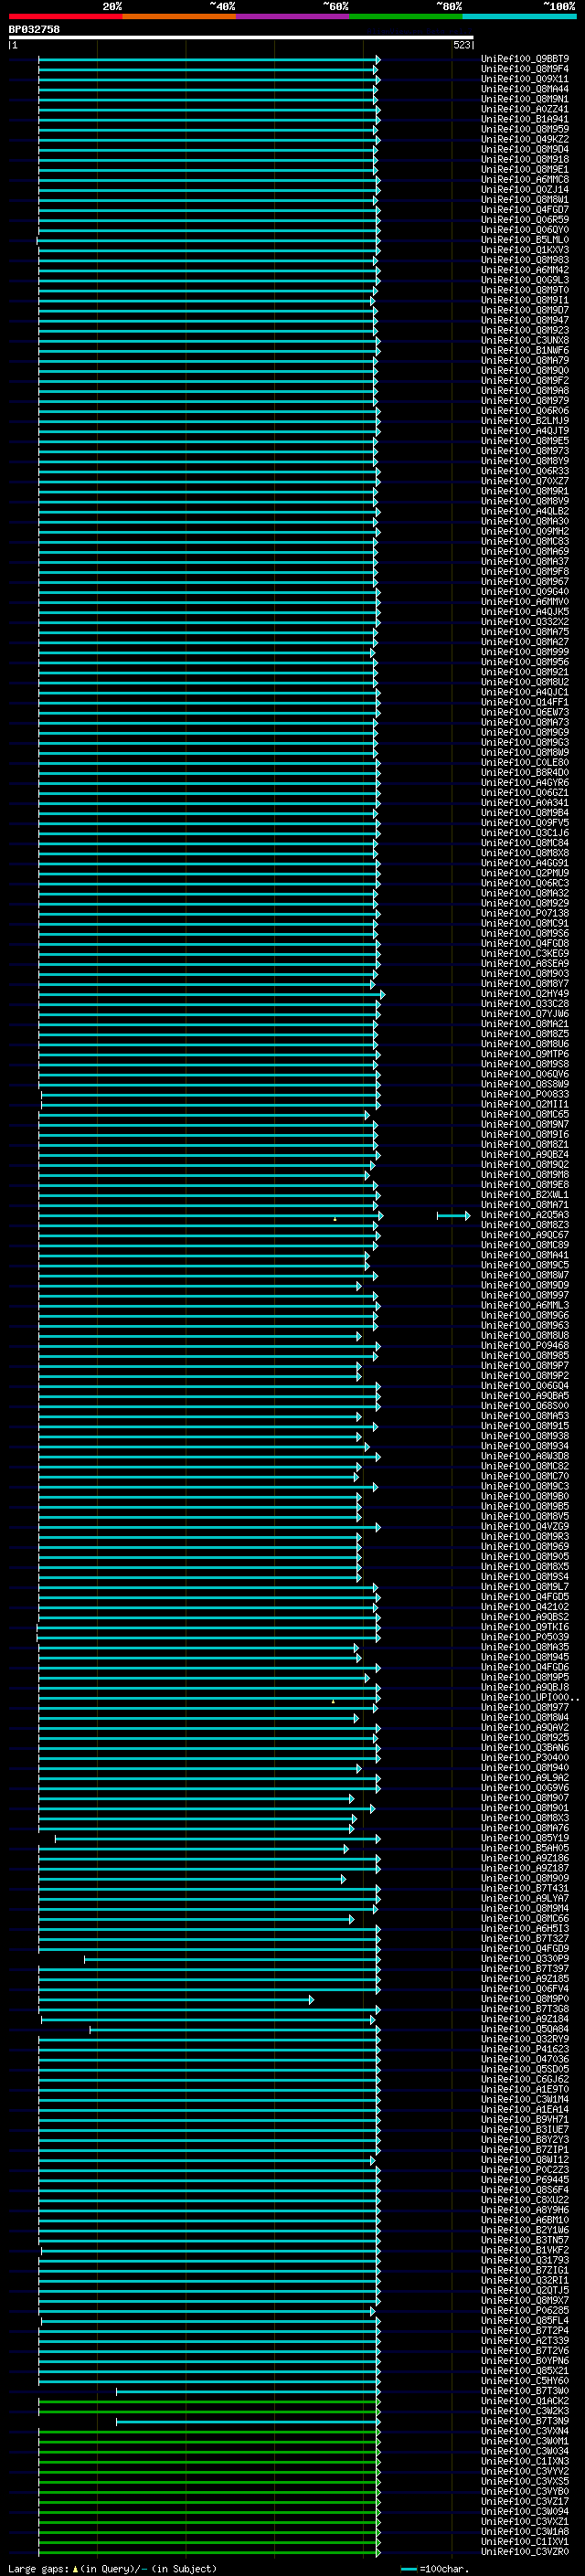
Task: Select hit label UniRef100_Q1KXV3
Action: point(525,250)
